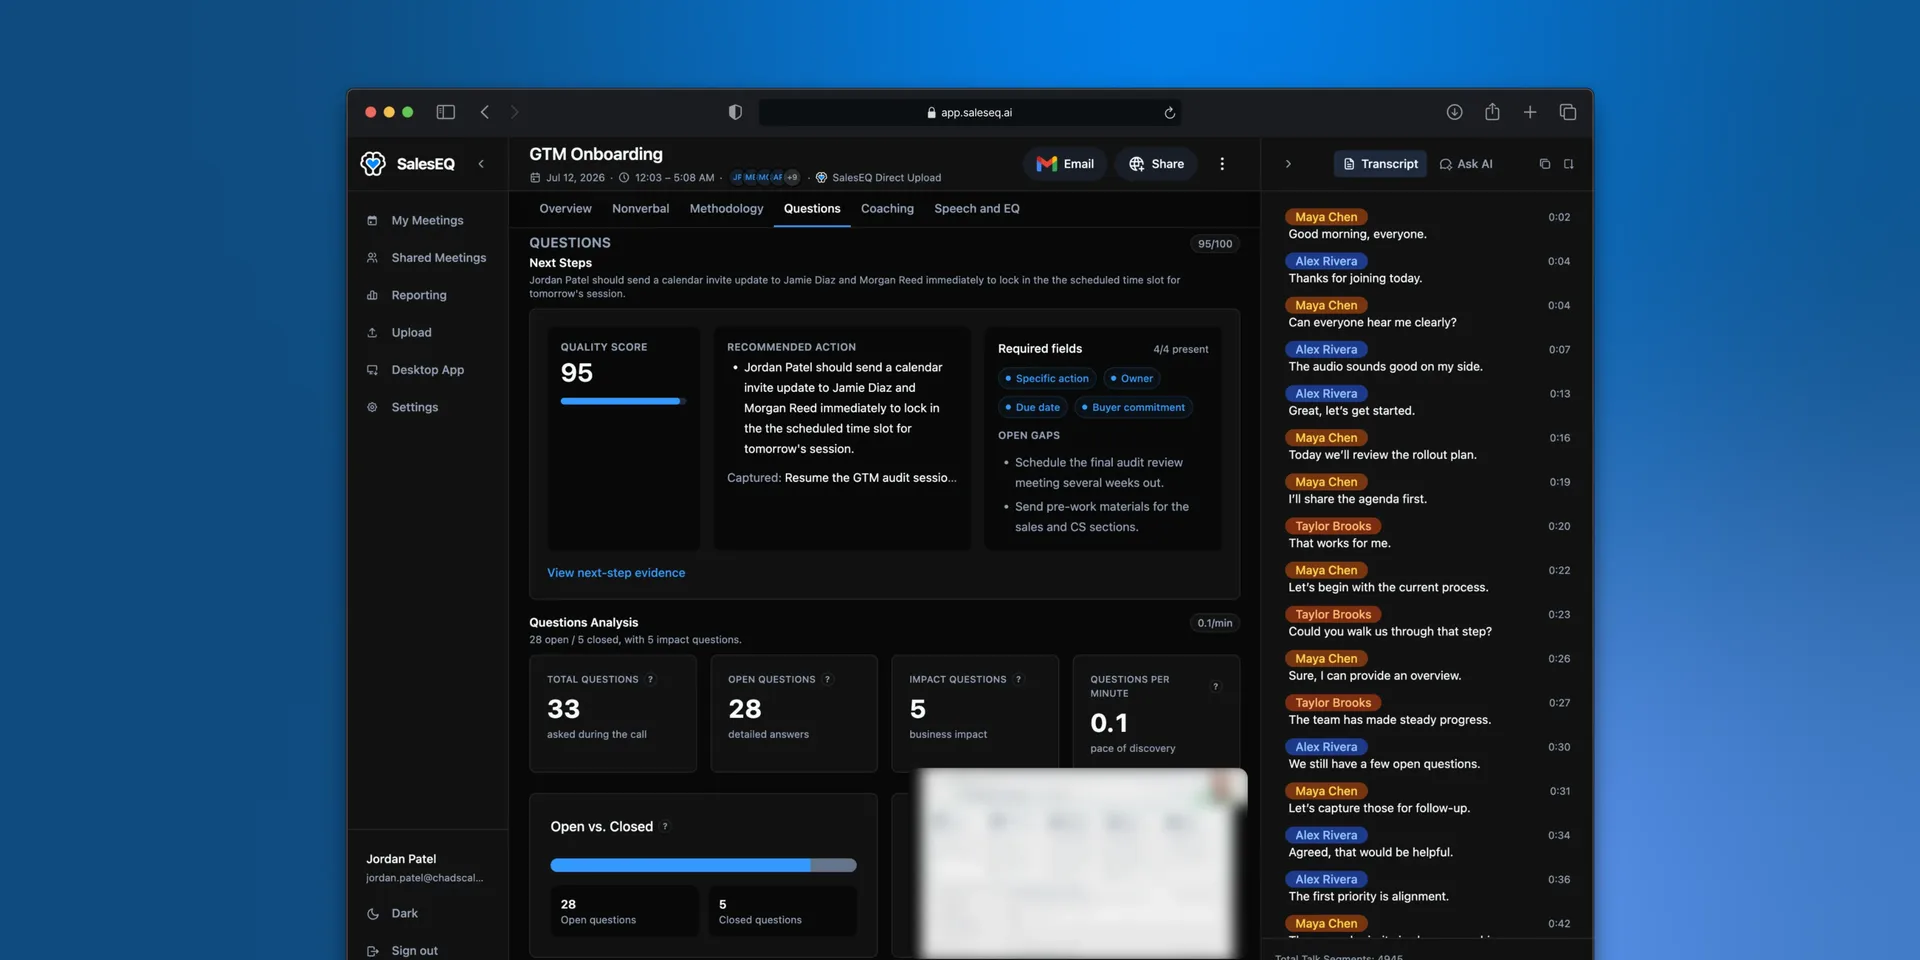The width and height of the screenshot is (1920, 960).
Task: Click the Total Questions help icon
Action: [x=651, y=680]
